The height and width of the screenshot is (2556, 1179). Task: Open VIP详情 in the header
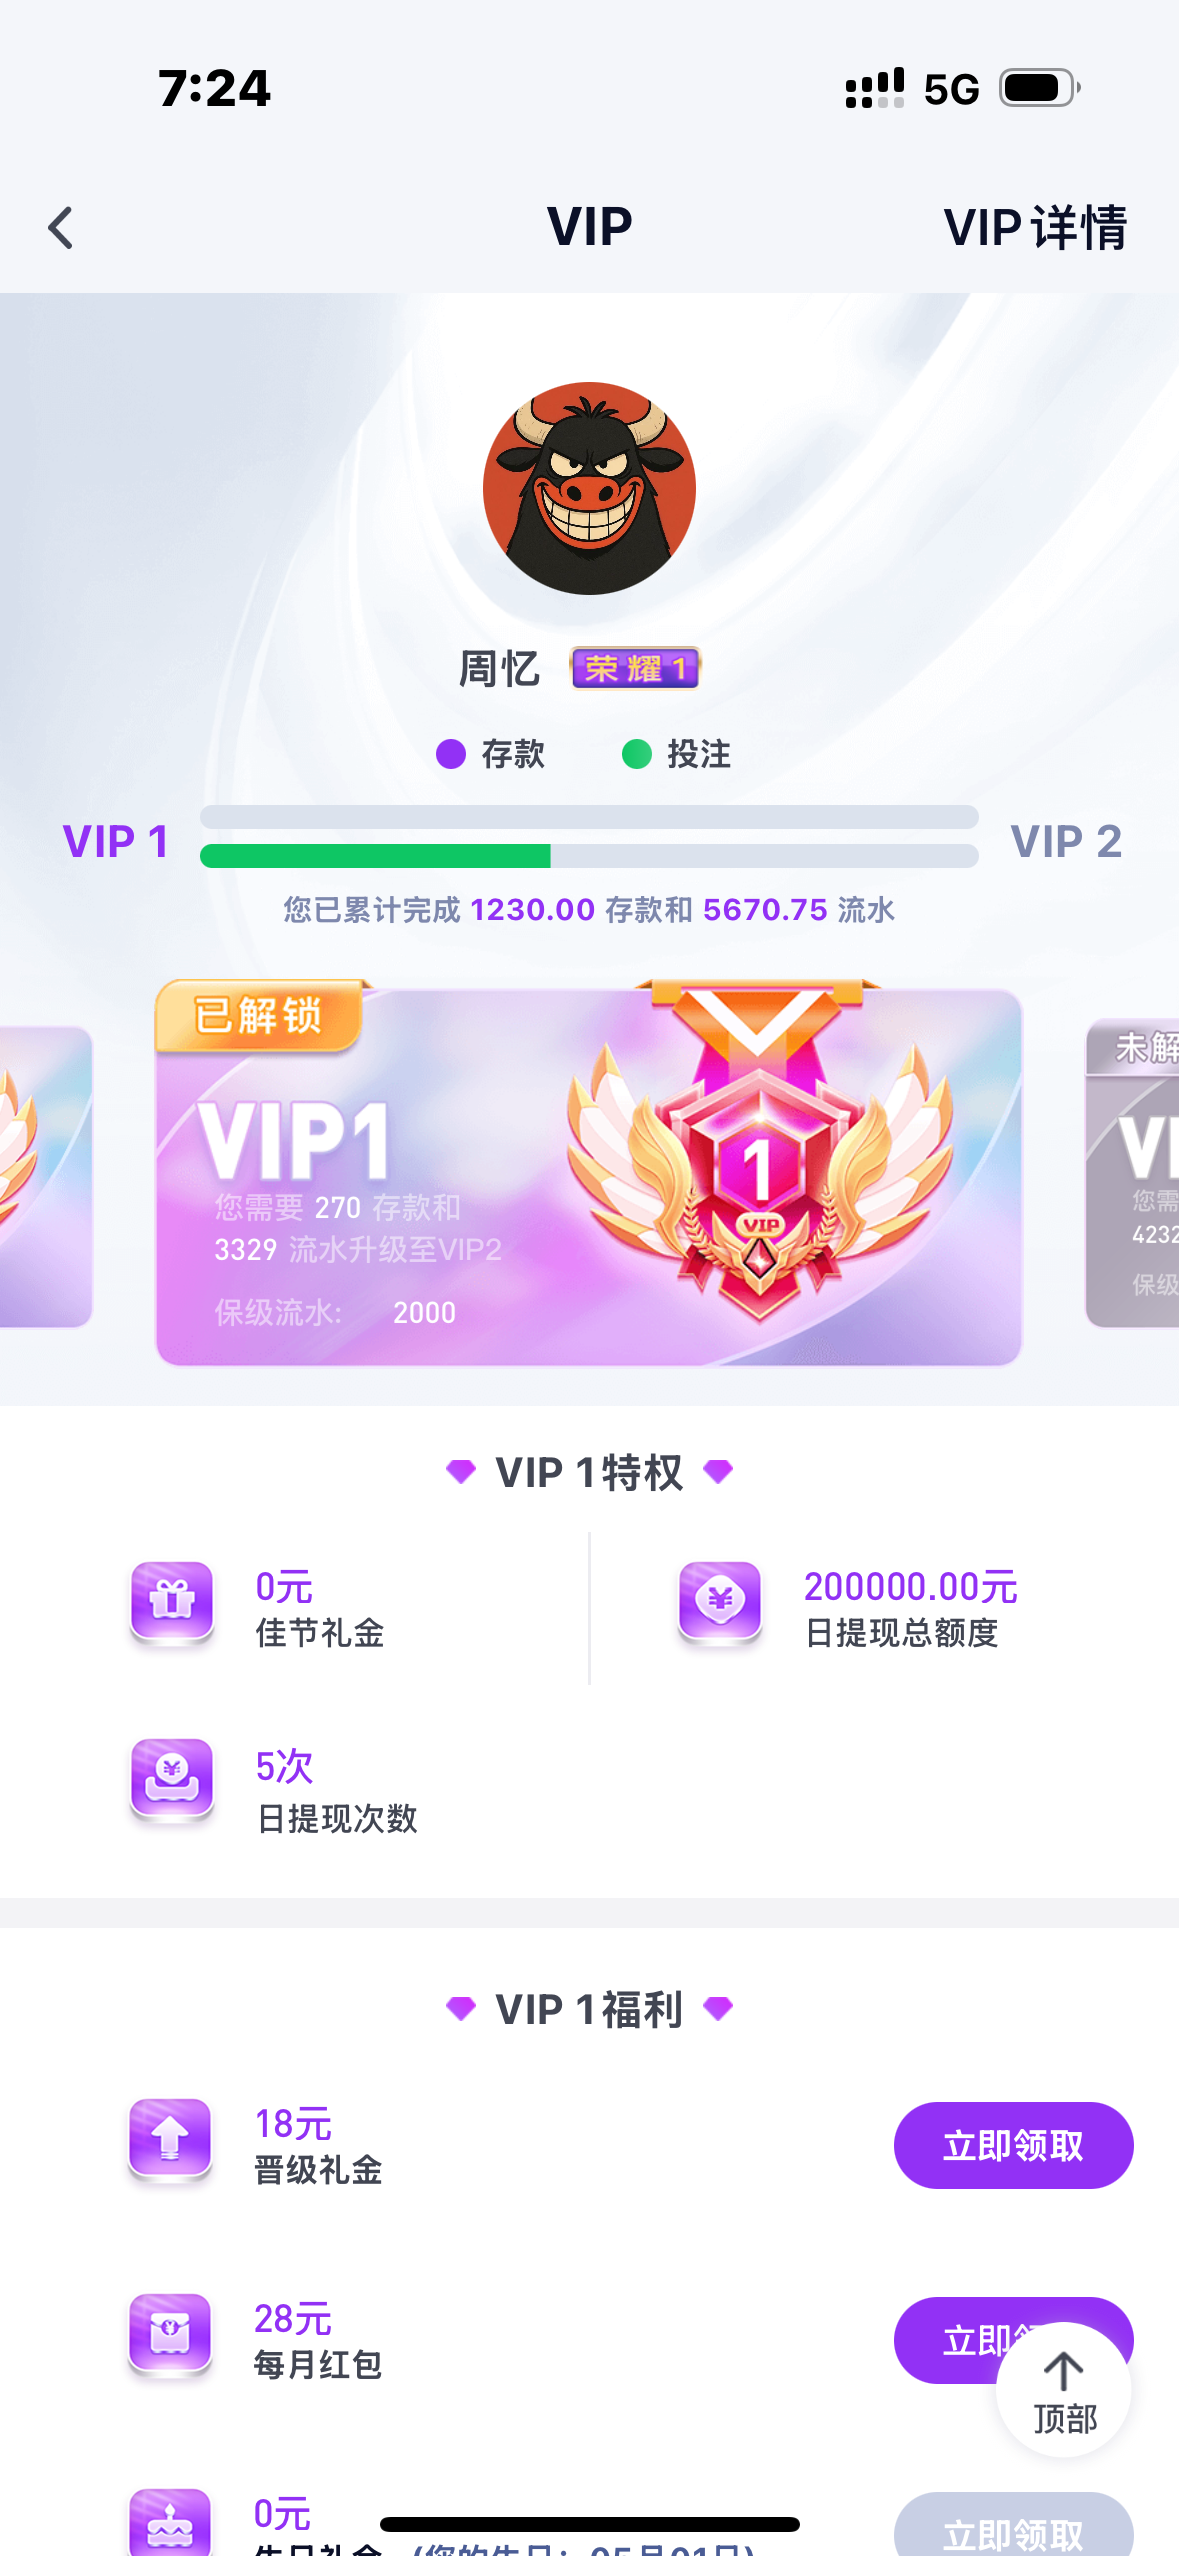coord(1035,228)
